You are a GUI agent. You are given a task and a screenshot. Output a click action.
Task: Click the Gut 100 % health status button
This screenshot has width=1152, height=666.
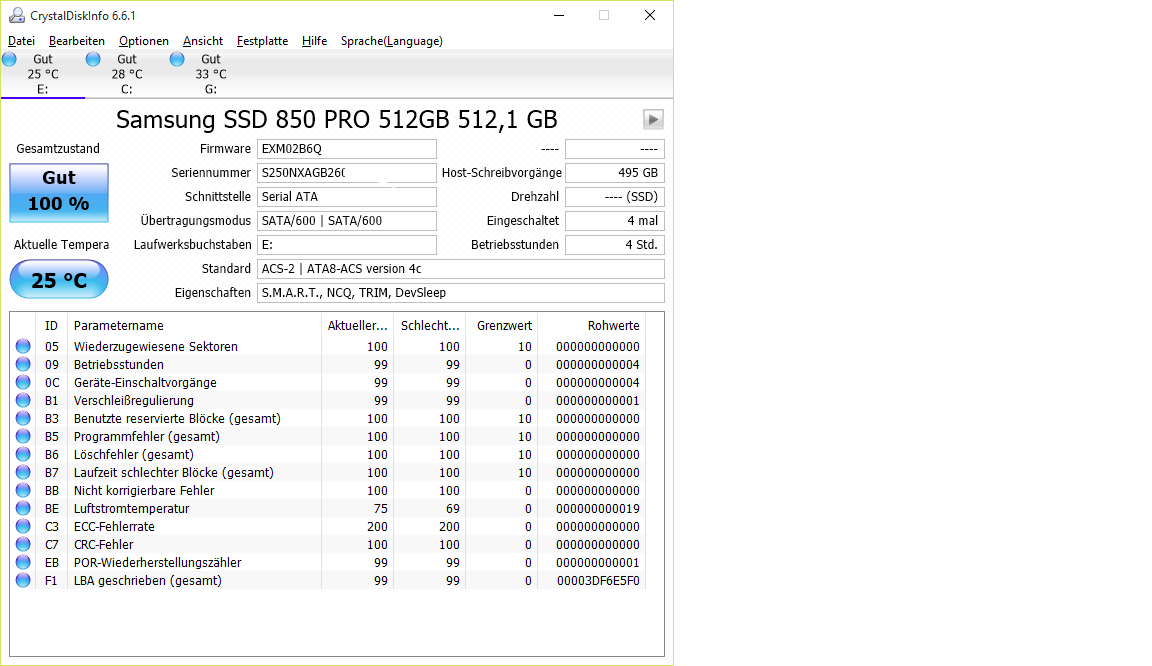[x=59, y=193]
